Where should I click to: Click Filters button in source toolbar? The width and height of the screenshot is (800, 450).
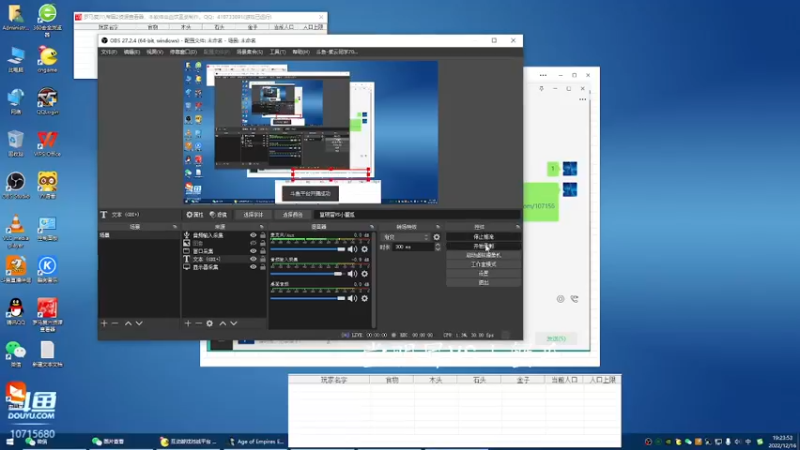[218, 215]
